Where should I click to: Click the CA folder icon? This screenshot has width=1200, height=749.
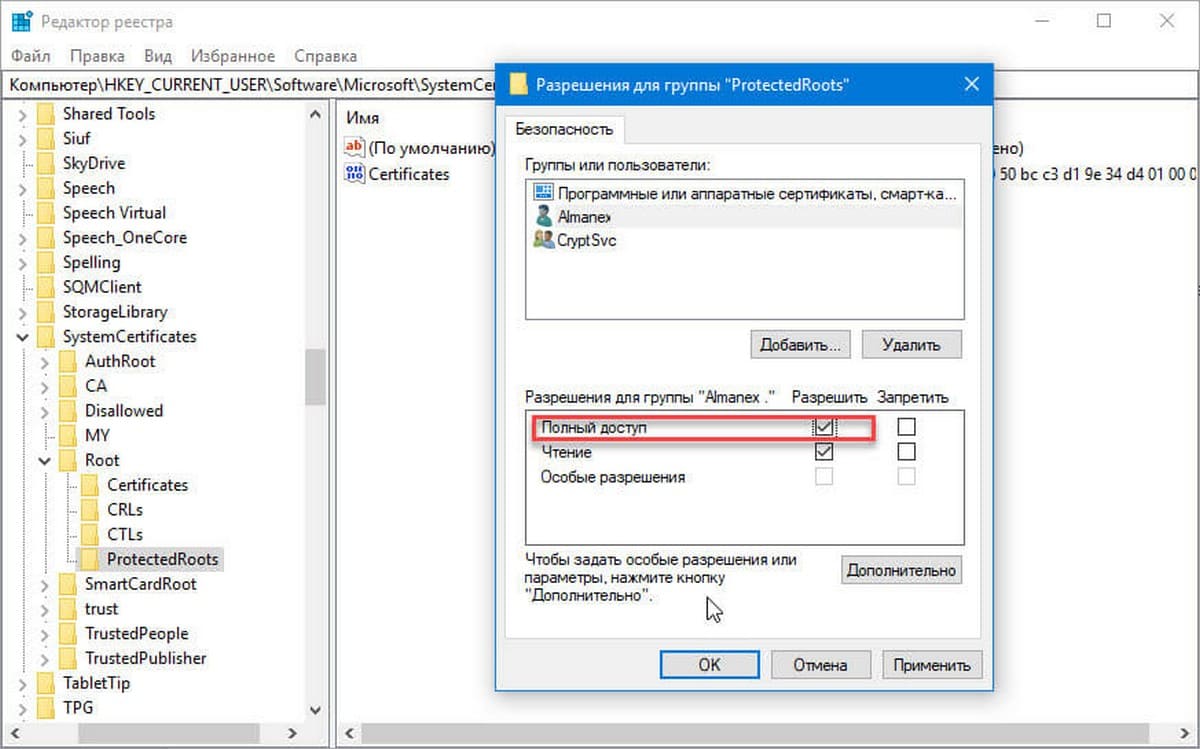click(x=67, y=386)
